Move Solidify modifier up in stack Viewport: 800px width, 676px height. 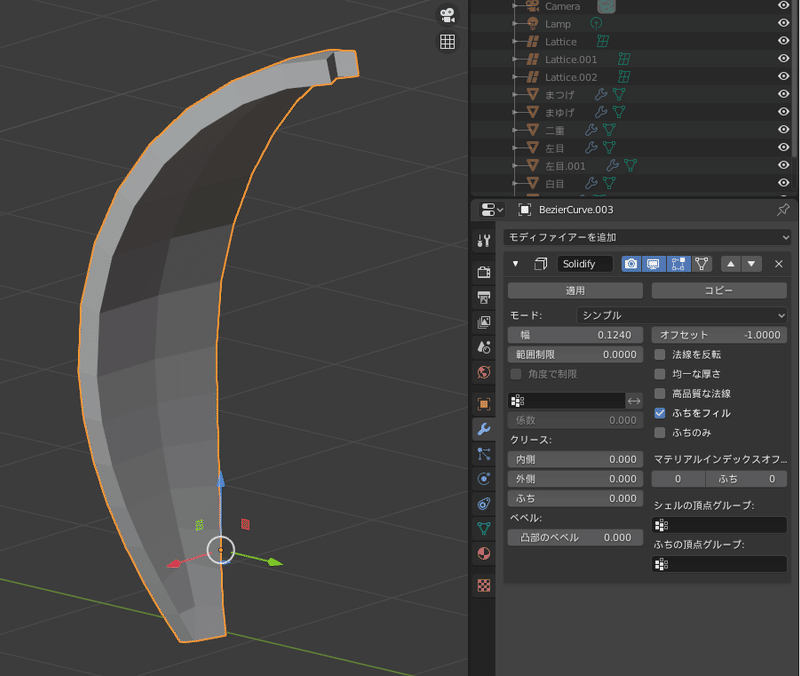coord(730,264)
